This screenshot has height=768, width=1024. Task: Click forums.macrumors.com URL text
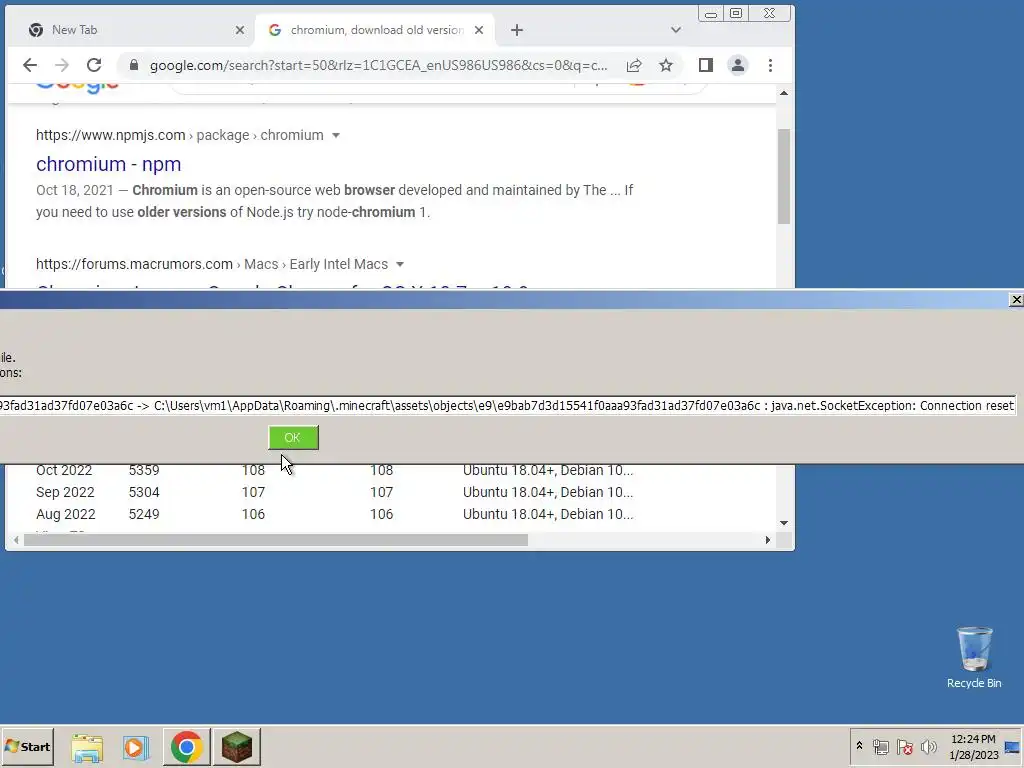pyautogui.click(x=134, y=264)
